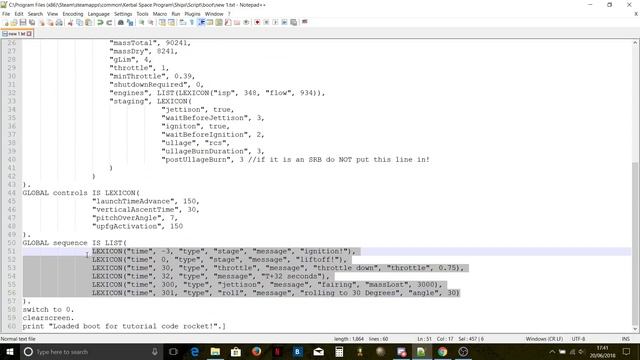The image size is (640, 360).
Task: Toggle file monitoring eye icon
Action: [246, 22]
